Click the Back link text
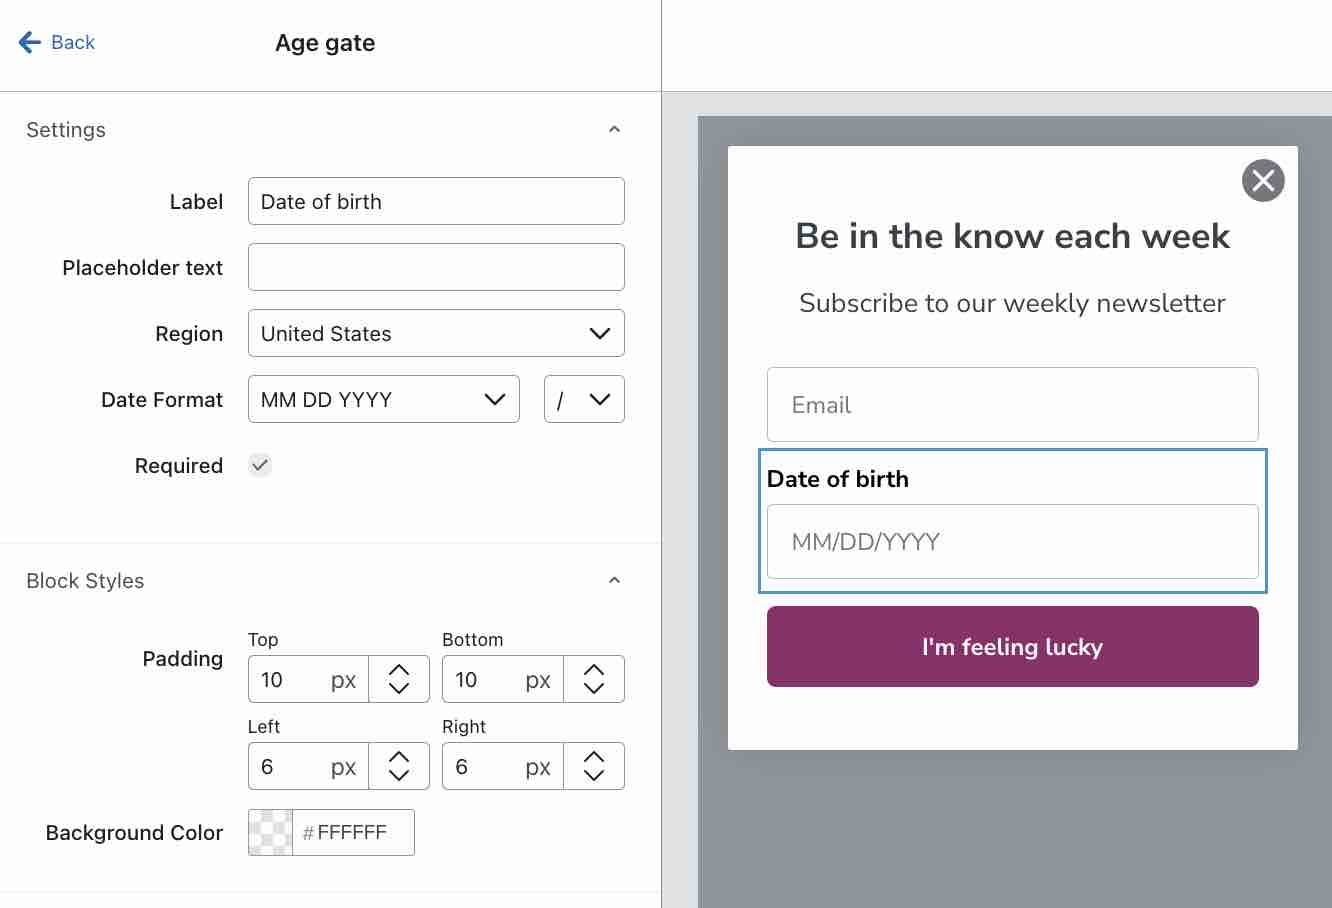 73,42
